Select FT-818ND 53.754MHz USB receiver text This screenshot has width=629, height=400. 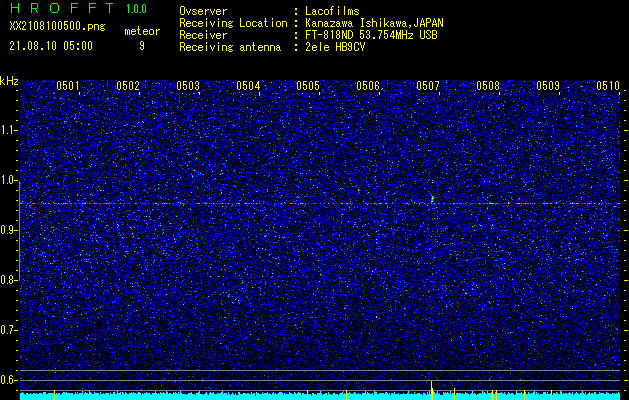pos(371,35)
